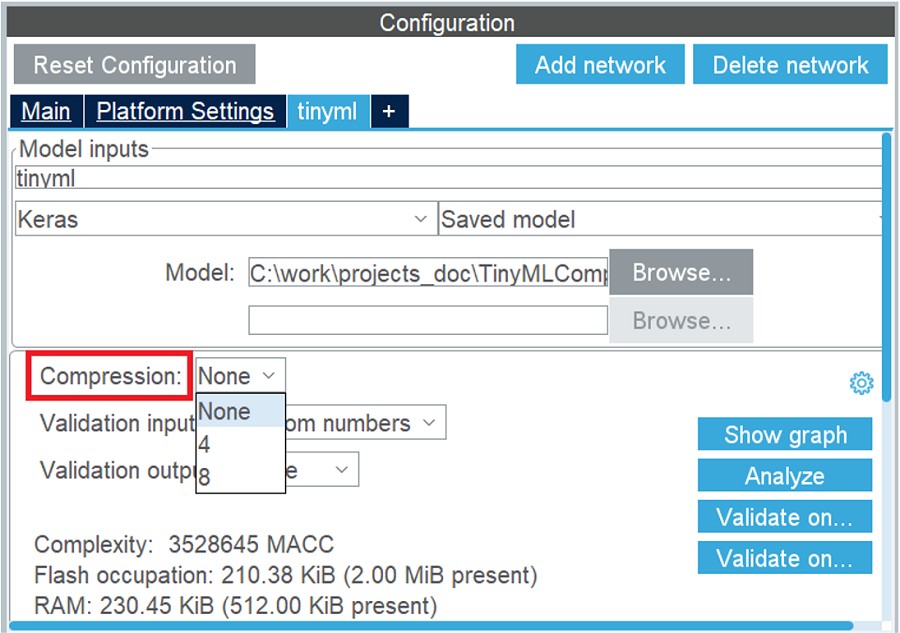Collapse the Compression dropdown arrow

click(x=269, y=376)
